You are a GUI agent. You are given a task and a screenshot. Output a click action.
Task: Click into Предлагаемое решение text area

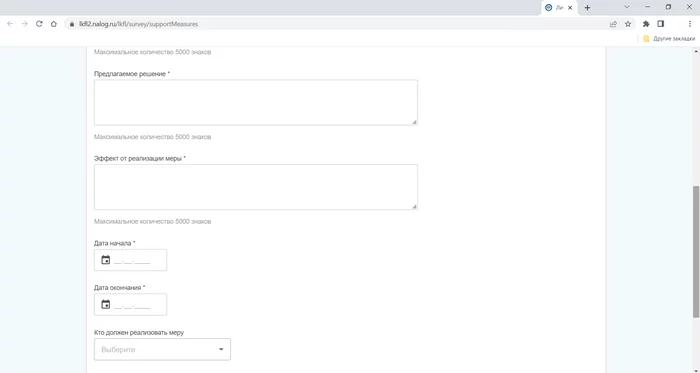pos(256,103)
